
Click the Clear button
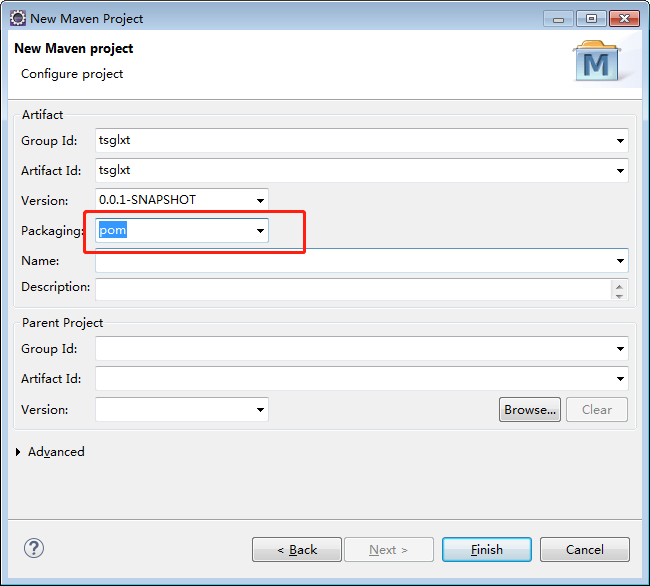point(597,409)
